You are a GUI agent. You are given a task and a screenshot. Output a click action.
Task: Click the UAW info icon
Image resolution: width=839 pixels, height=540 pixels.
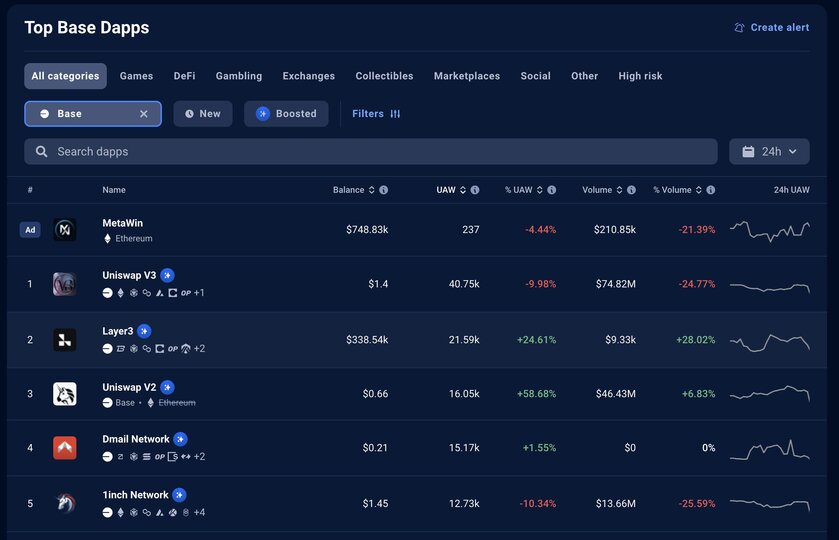[x=475, y=190]
